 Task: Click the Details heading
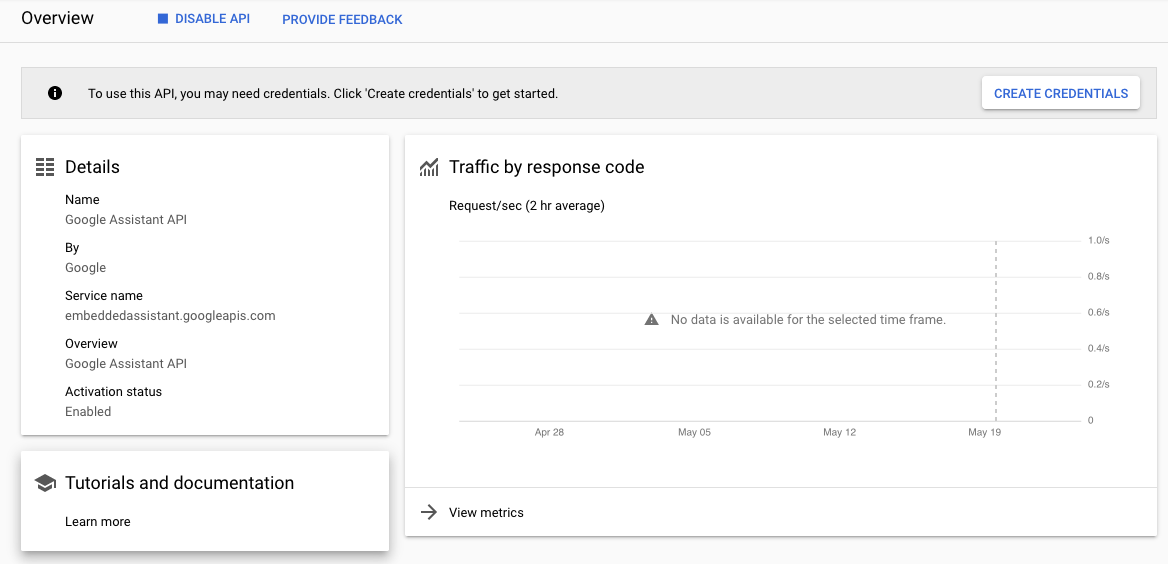92,167
